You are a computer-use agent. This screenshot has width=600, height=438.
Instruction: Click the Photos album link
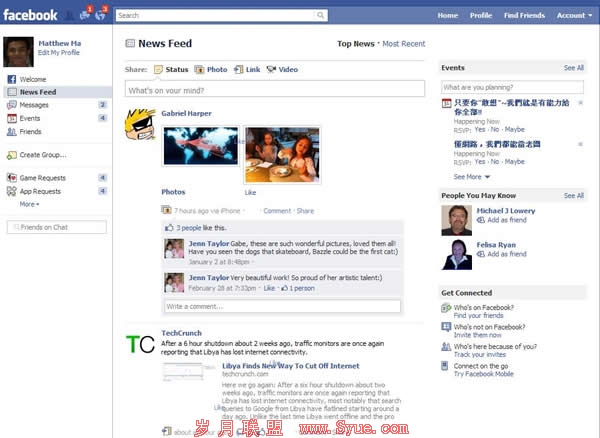coord(173,192)
